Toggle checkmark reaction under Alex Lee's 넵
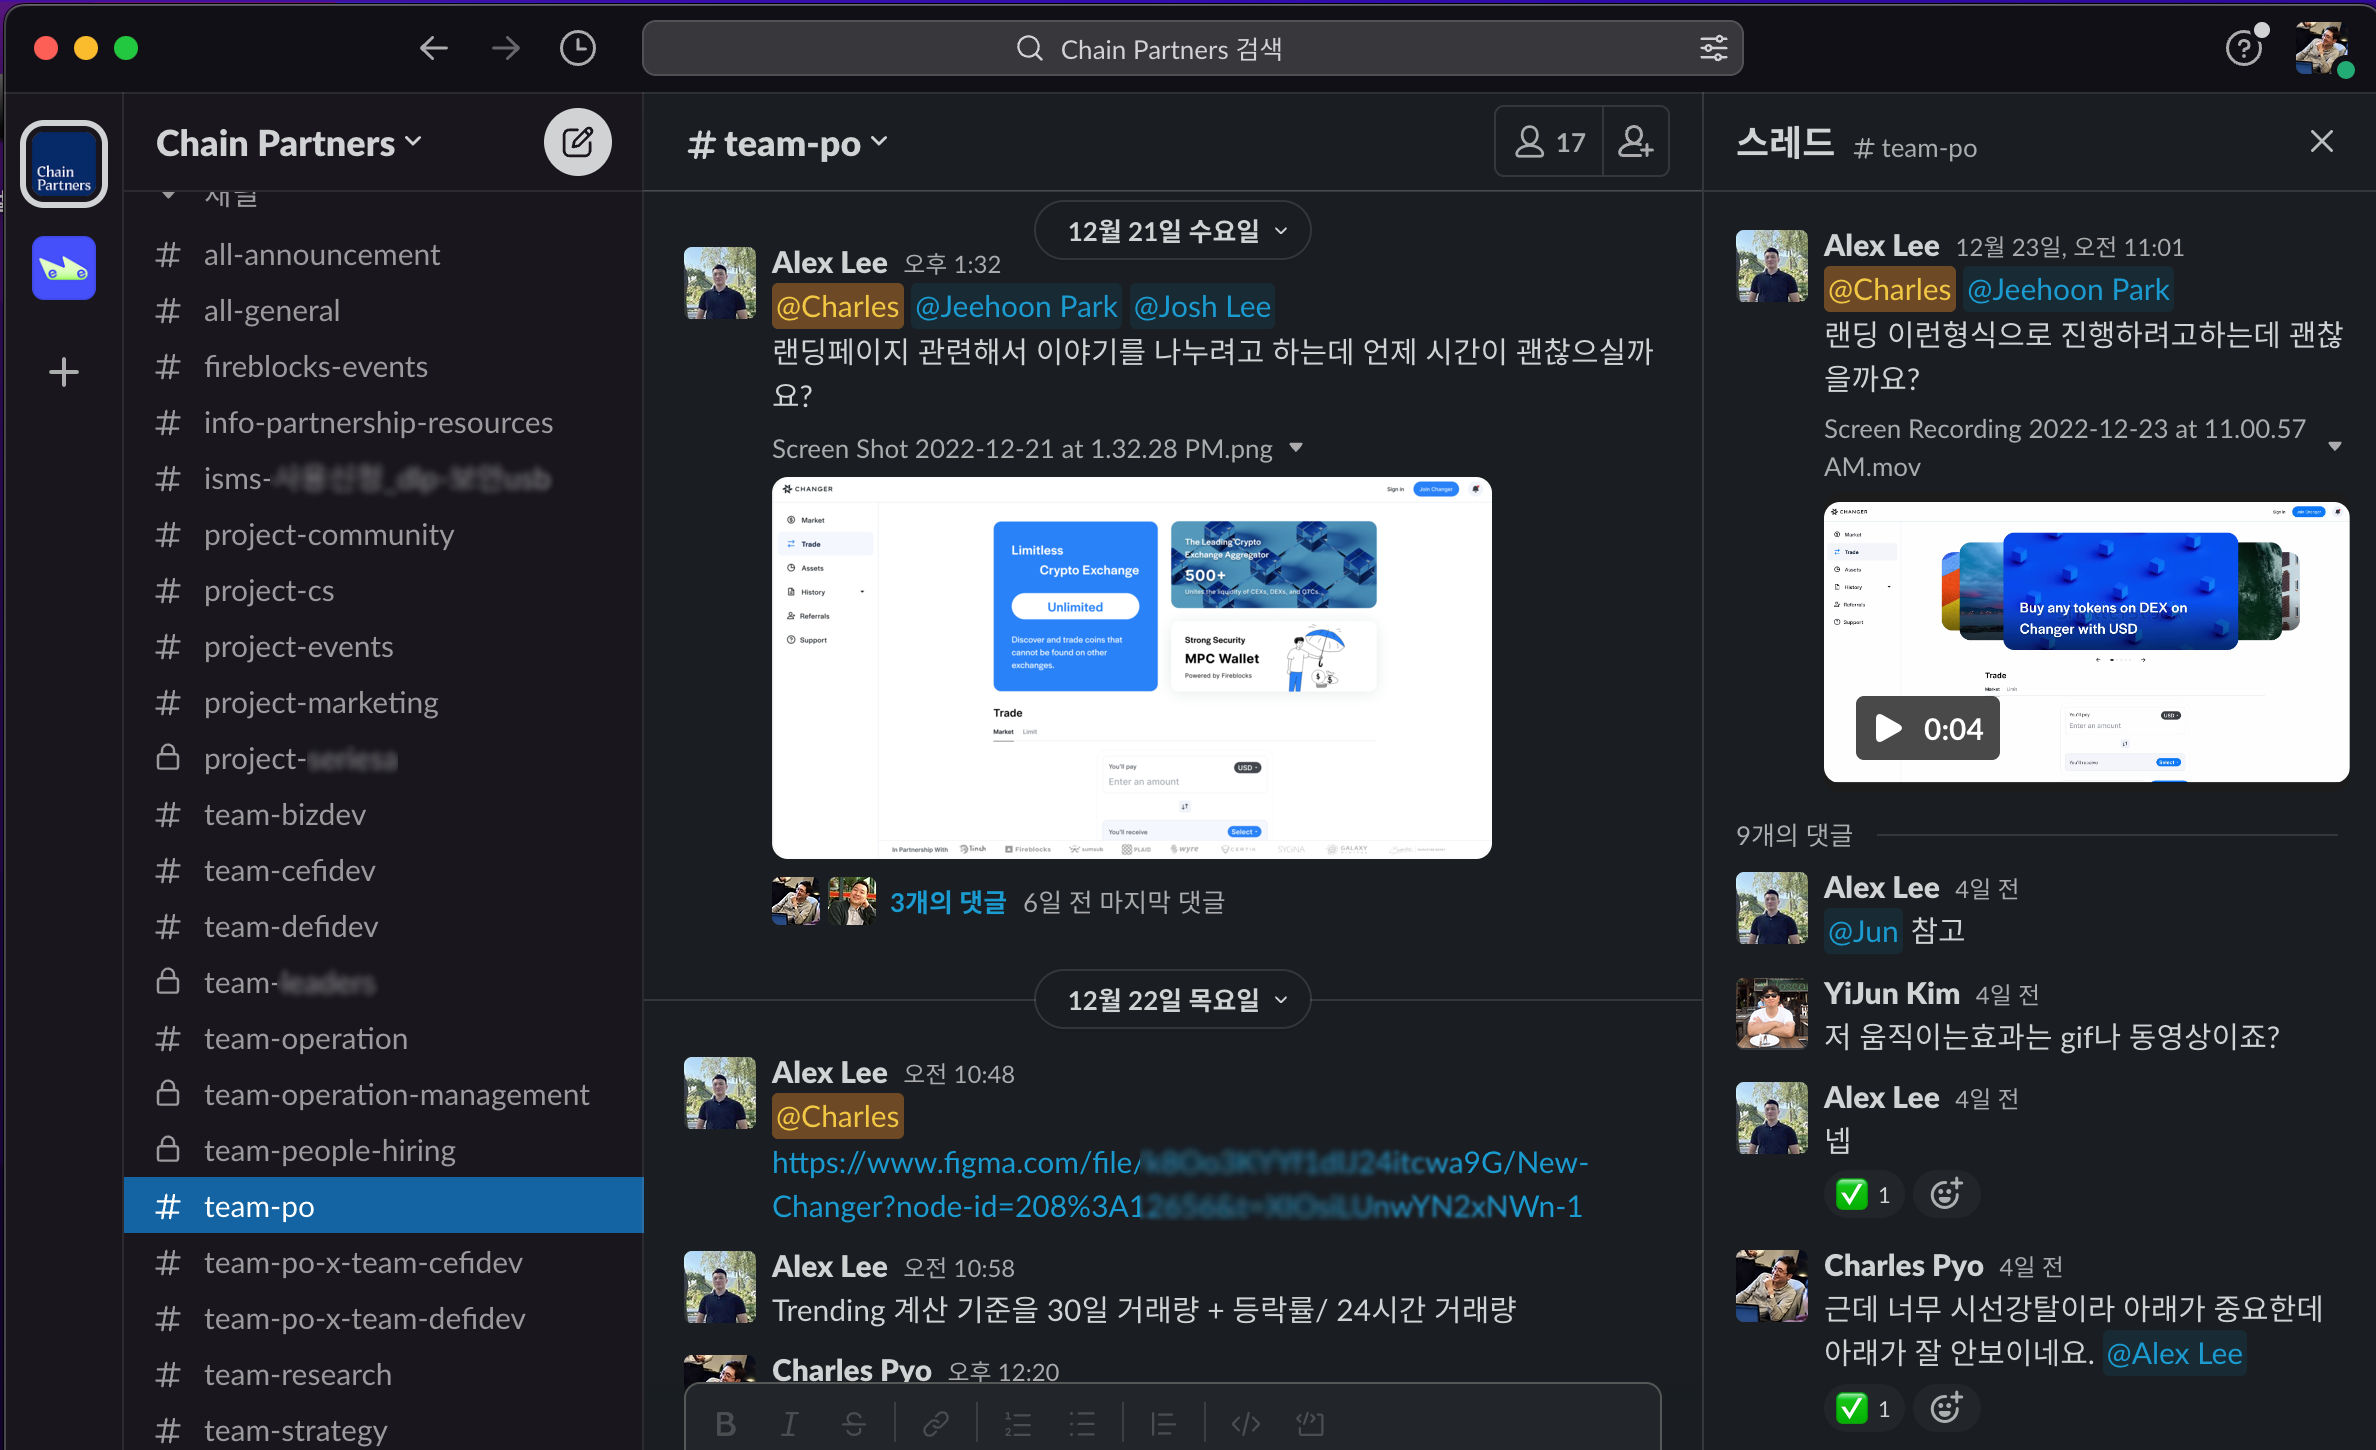2376x1450 pixels. pos(1863,1194)
